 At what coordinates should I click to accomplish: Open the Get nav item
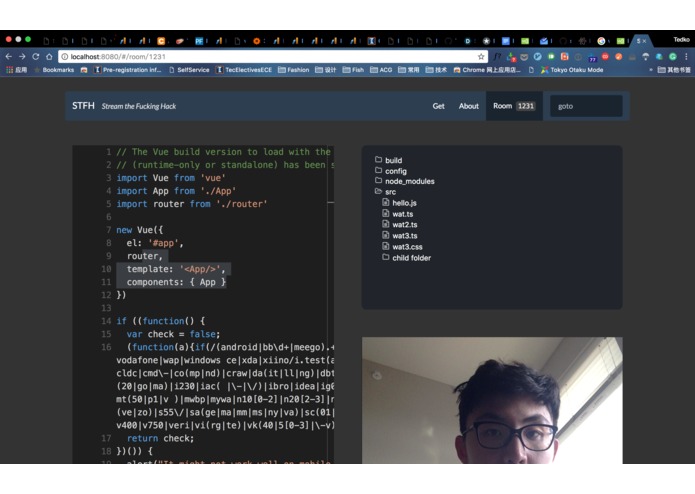(438, 106)
